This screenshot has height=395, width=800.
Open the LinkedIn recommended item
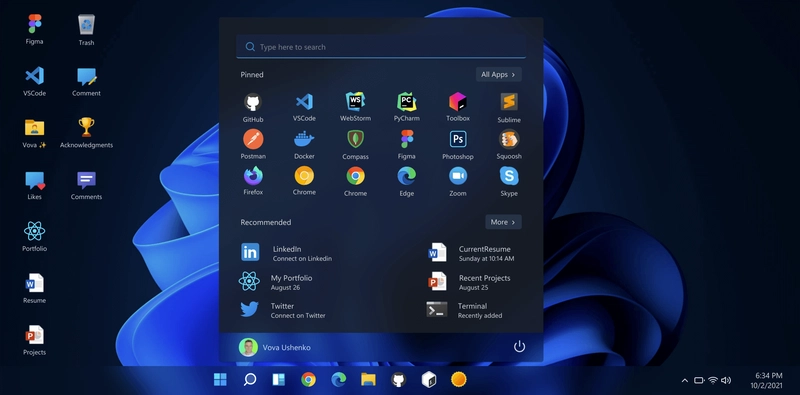point(287,253)
